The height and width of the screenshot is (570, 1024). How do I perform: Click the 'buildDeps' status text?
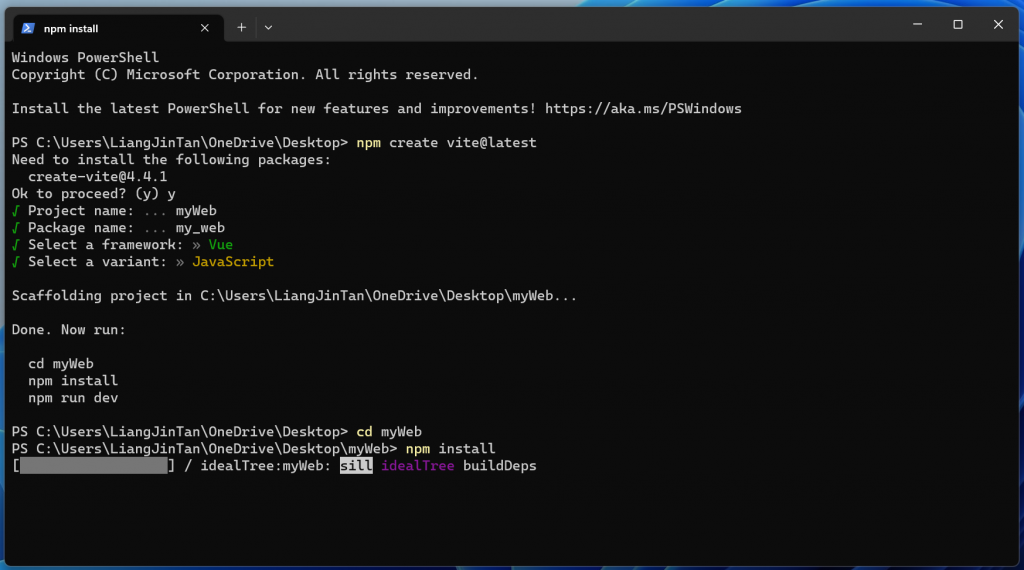(500, 466)
